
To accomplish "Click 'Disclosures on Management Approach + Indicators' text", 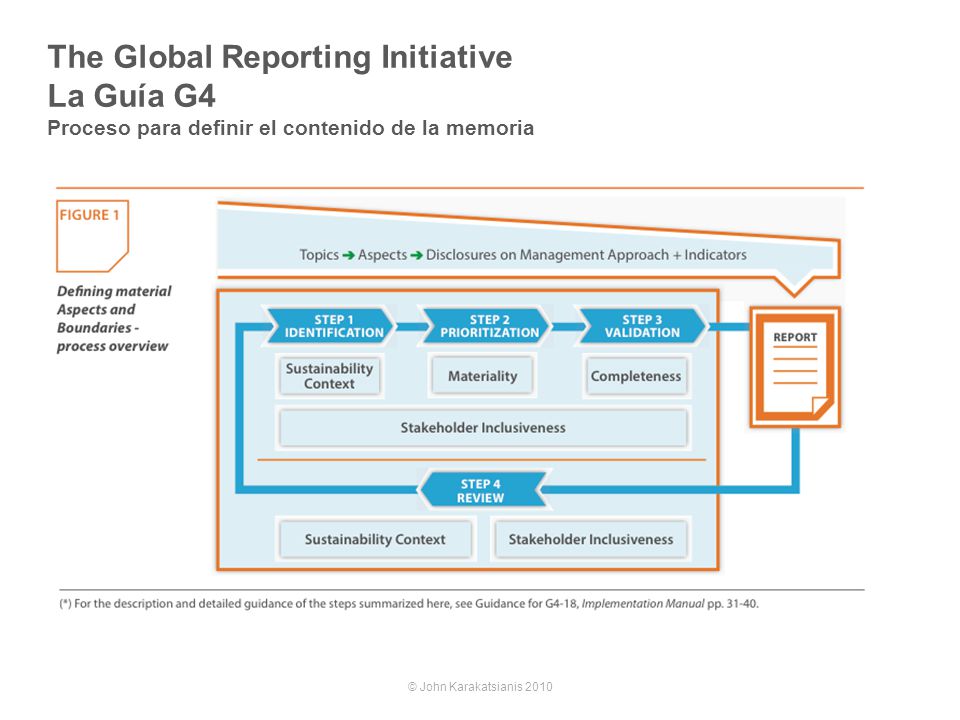I will (586, 255).
